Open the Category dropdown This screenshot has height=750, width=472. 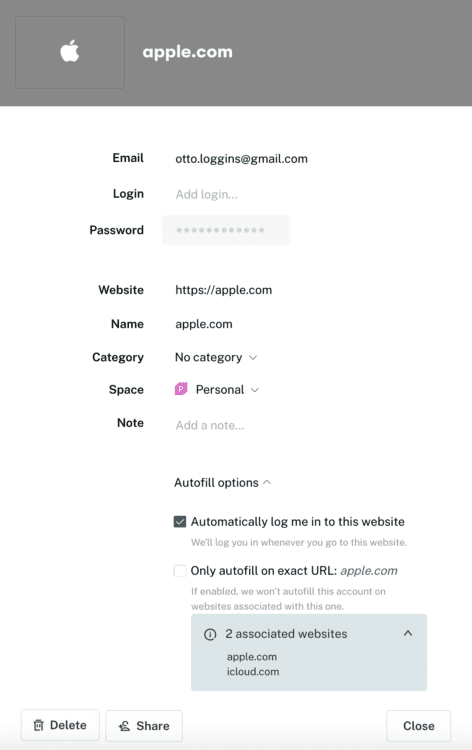(216, 357)
